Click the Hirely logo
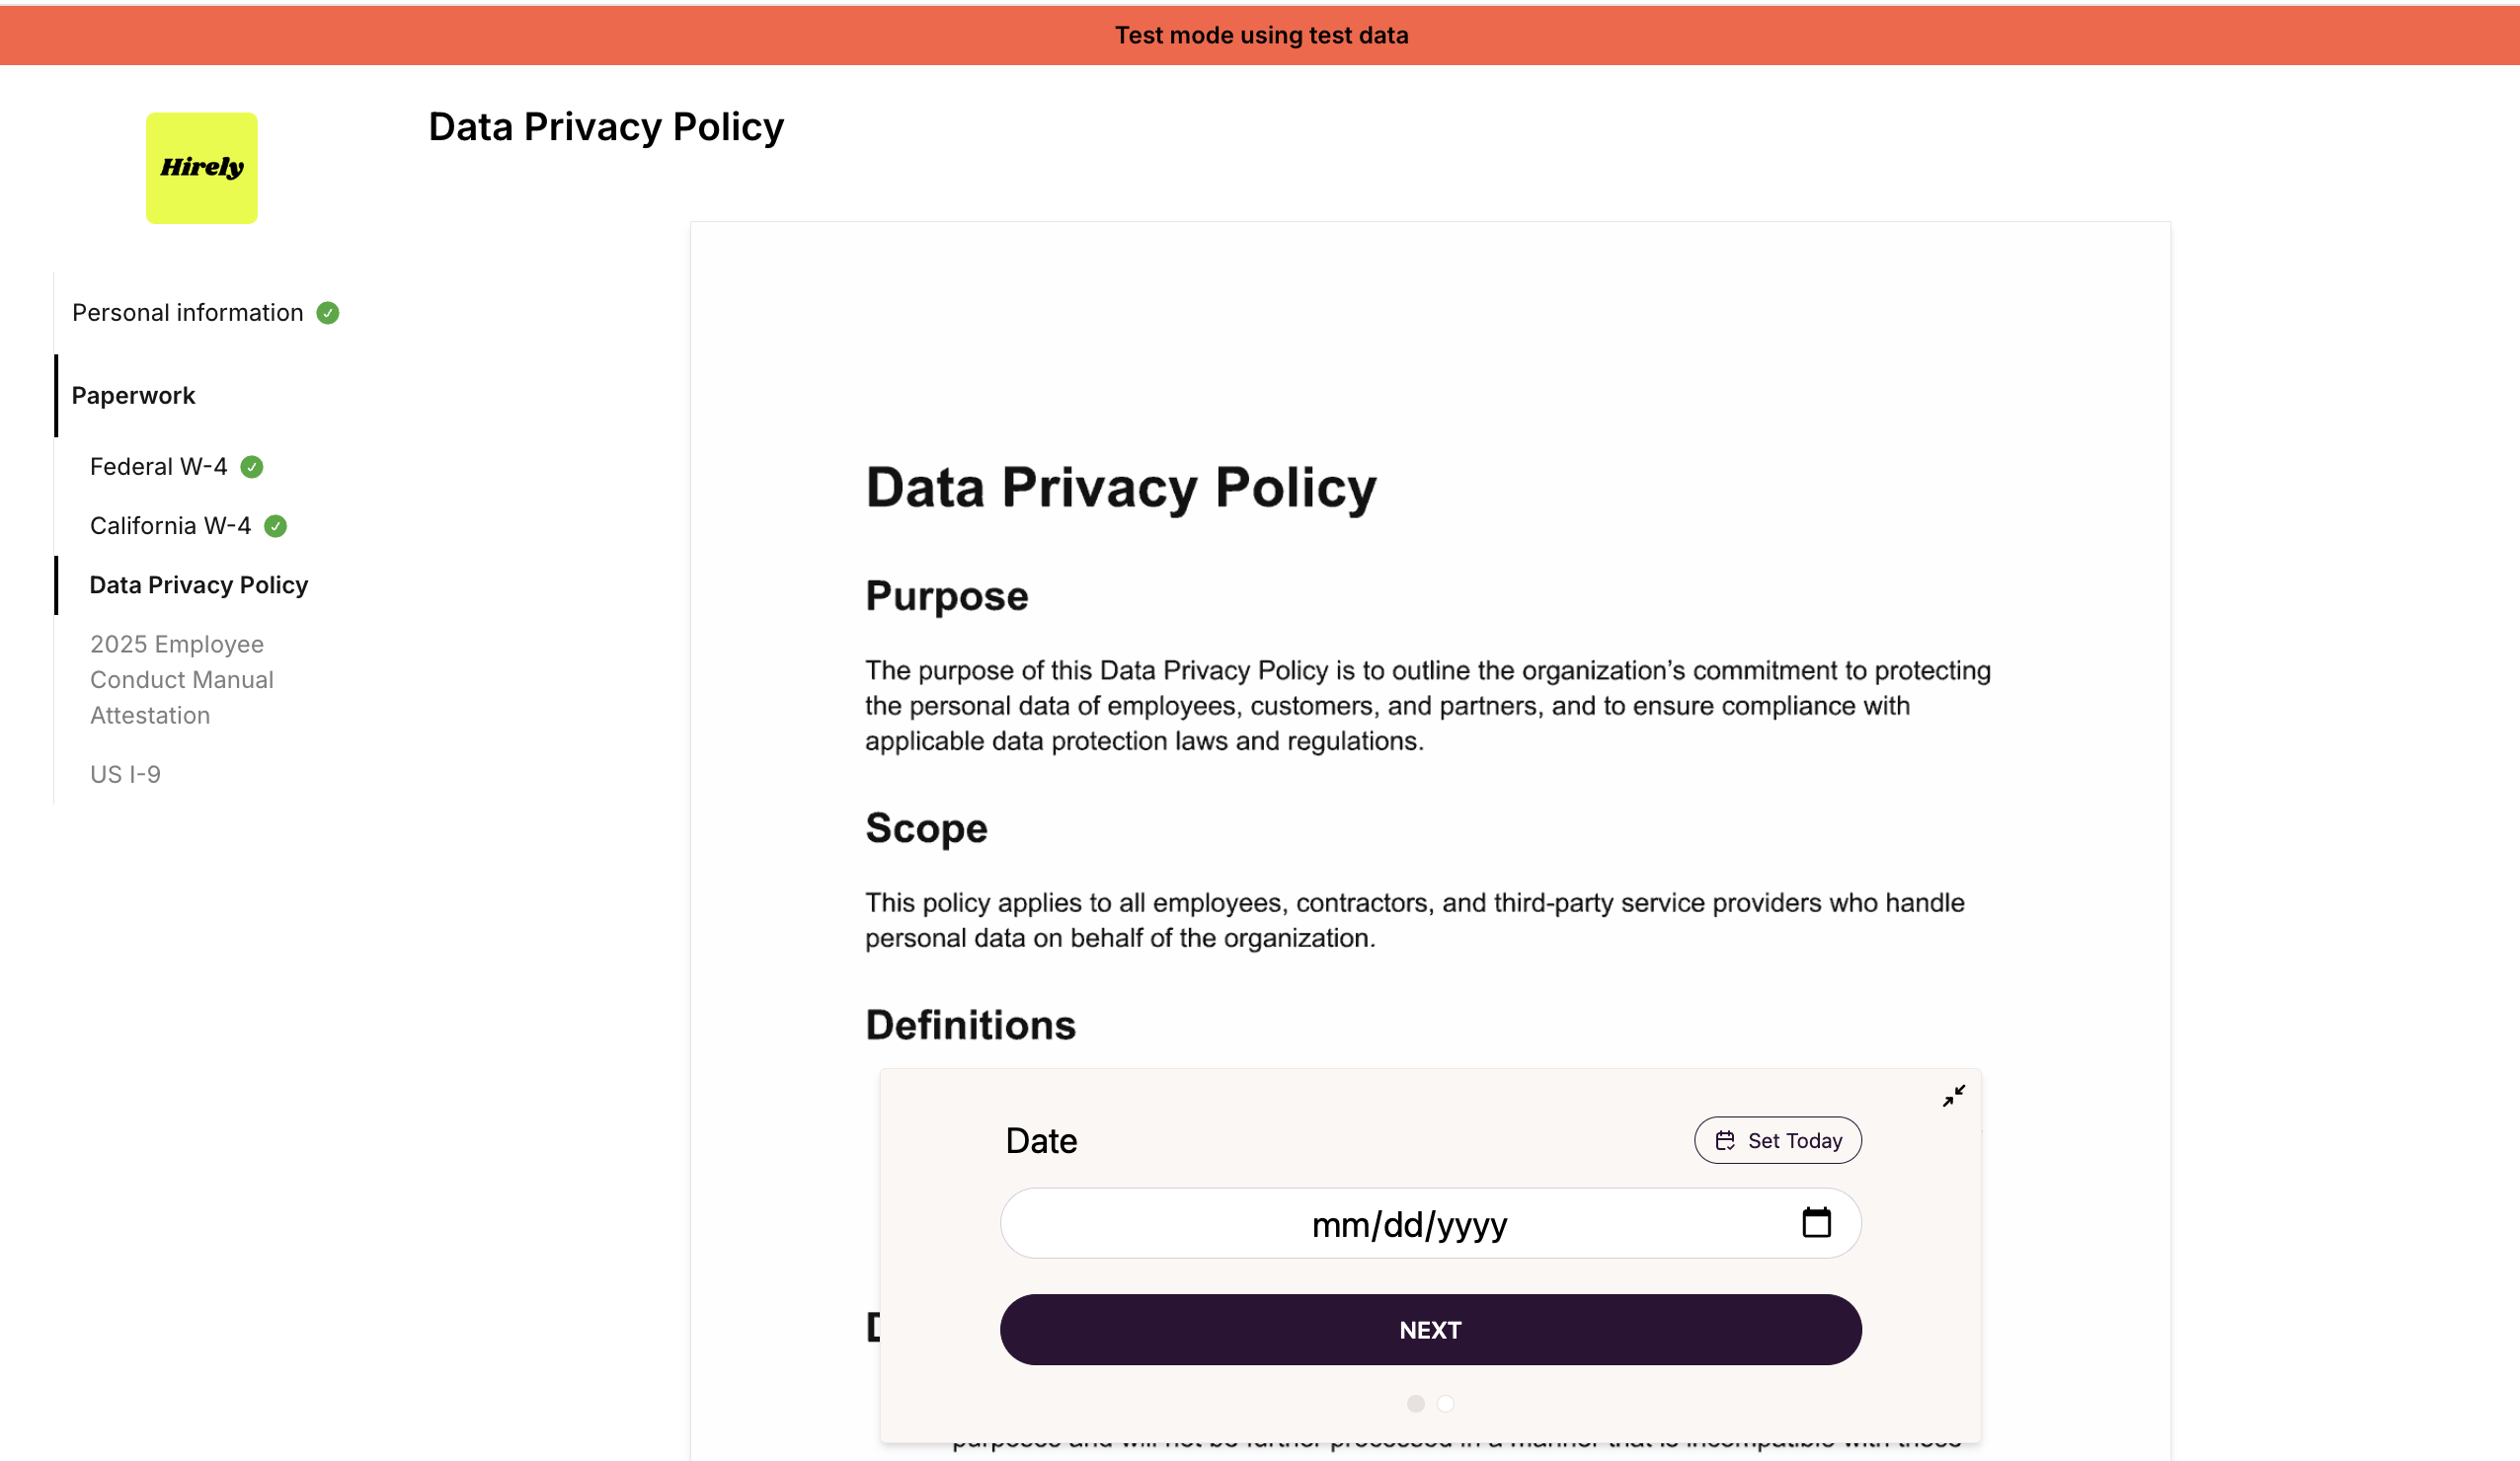2520x1461 pixels. pyautogui.click(x=202, y=168)
